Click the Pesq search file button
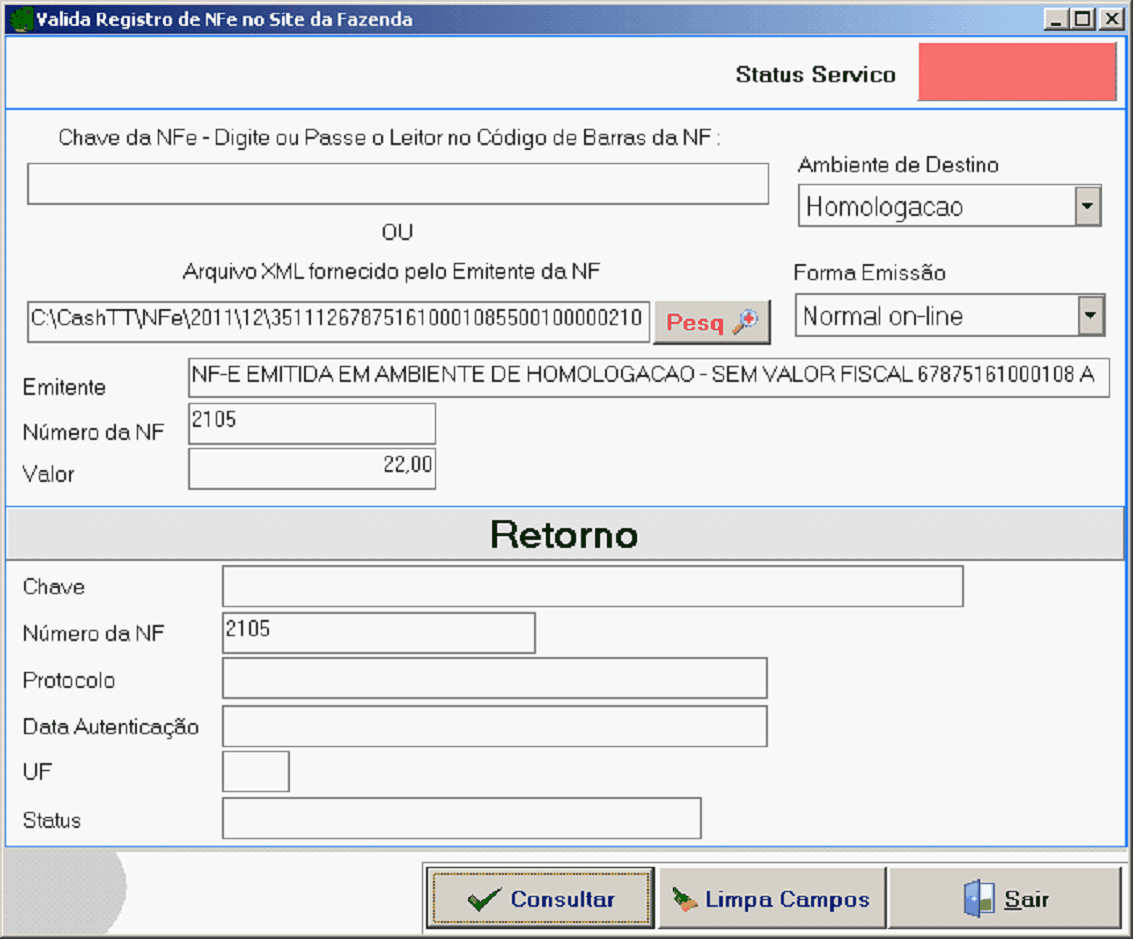This screenshot has height=940, width=1134. pyautogui.click(x=712, y=322)
